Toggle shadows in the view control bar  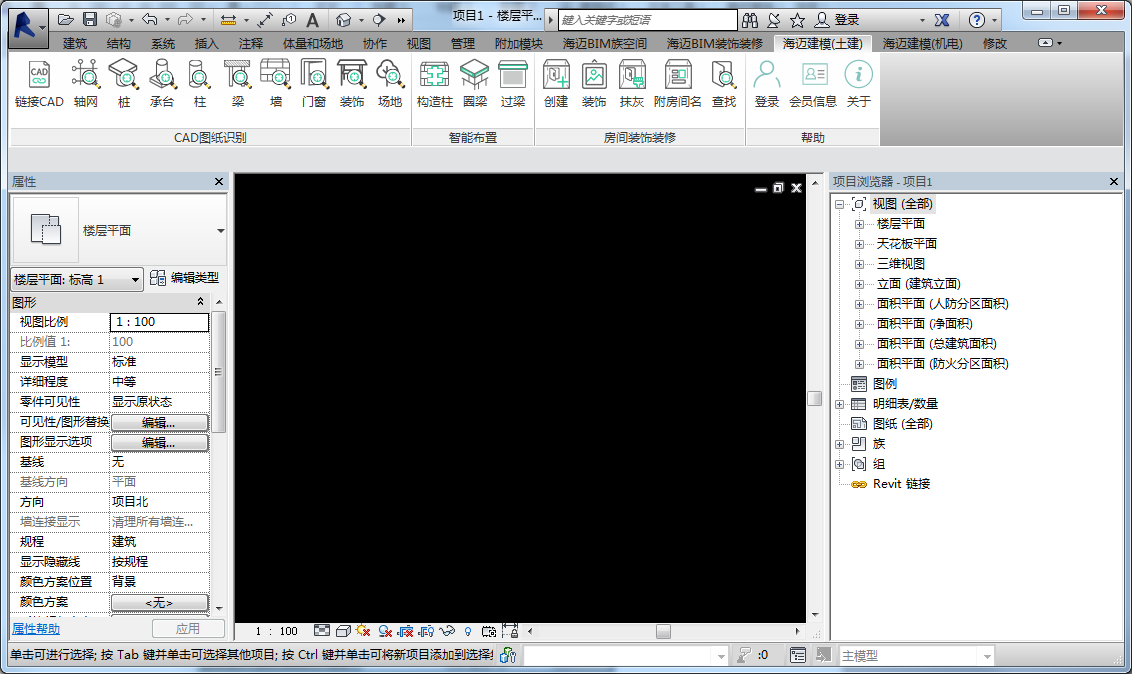pos(385,631)
